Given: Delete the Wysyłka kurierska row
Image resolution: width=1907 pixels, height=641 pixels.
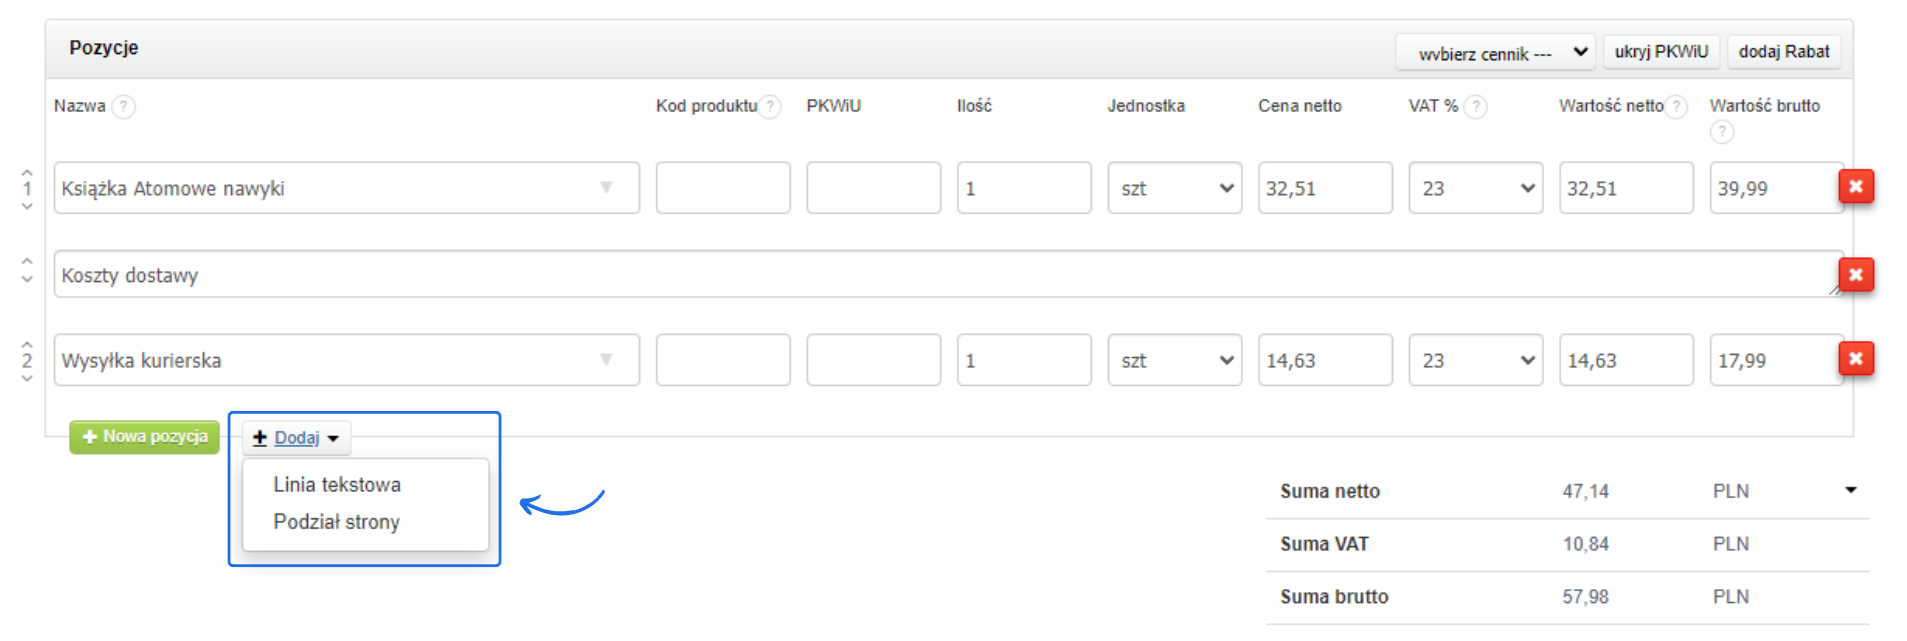Looking at the screenshot, I should [1855, 359].
